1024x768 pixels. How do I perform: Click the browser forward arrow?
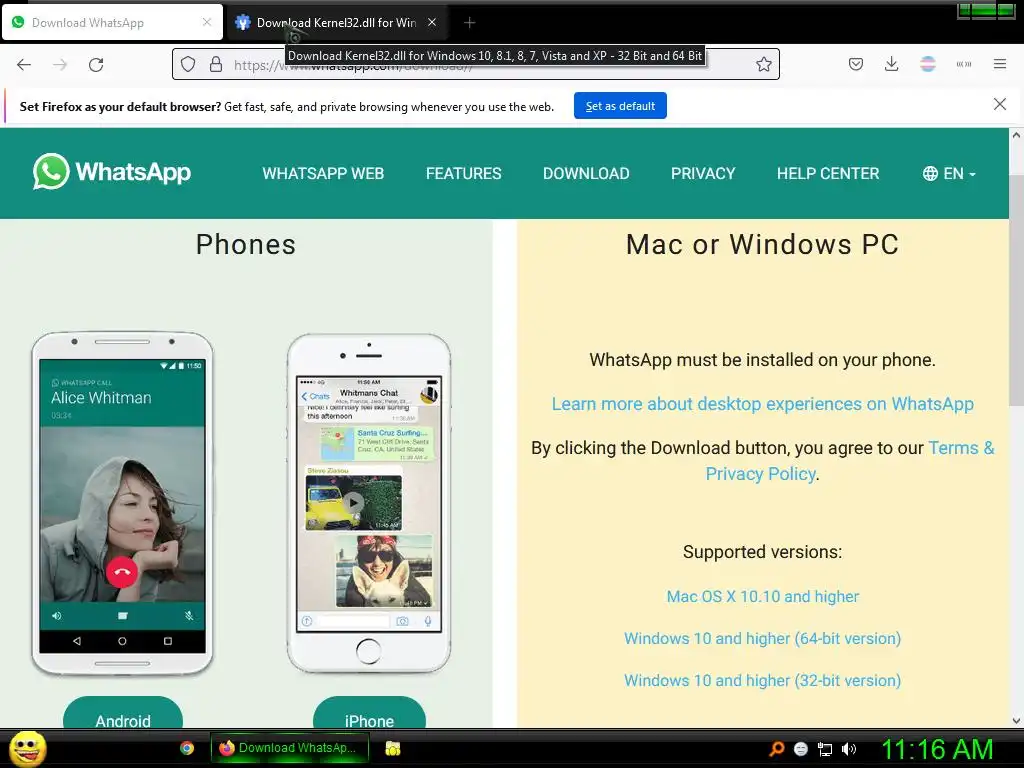coord(60,65)
